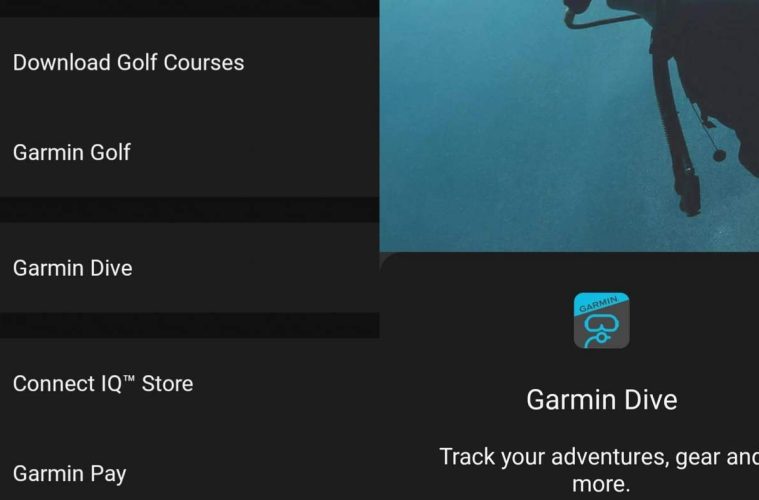Select the Garmin Golf menu item

189,152
